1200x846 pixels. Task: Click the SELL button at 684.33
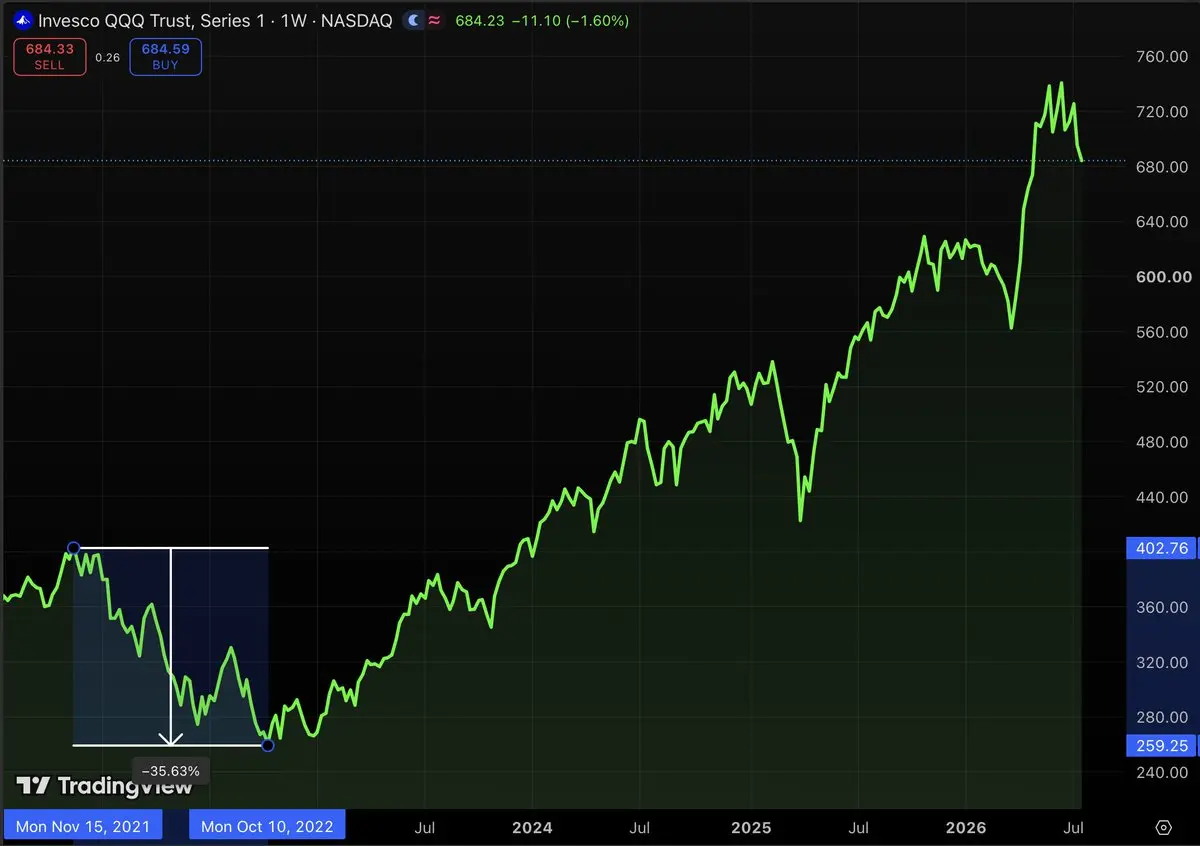click(49, 57)
